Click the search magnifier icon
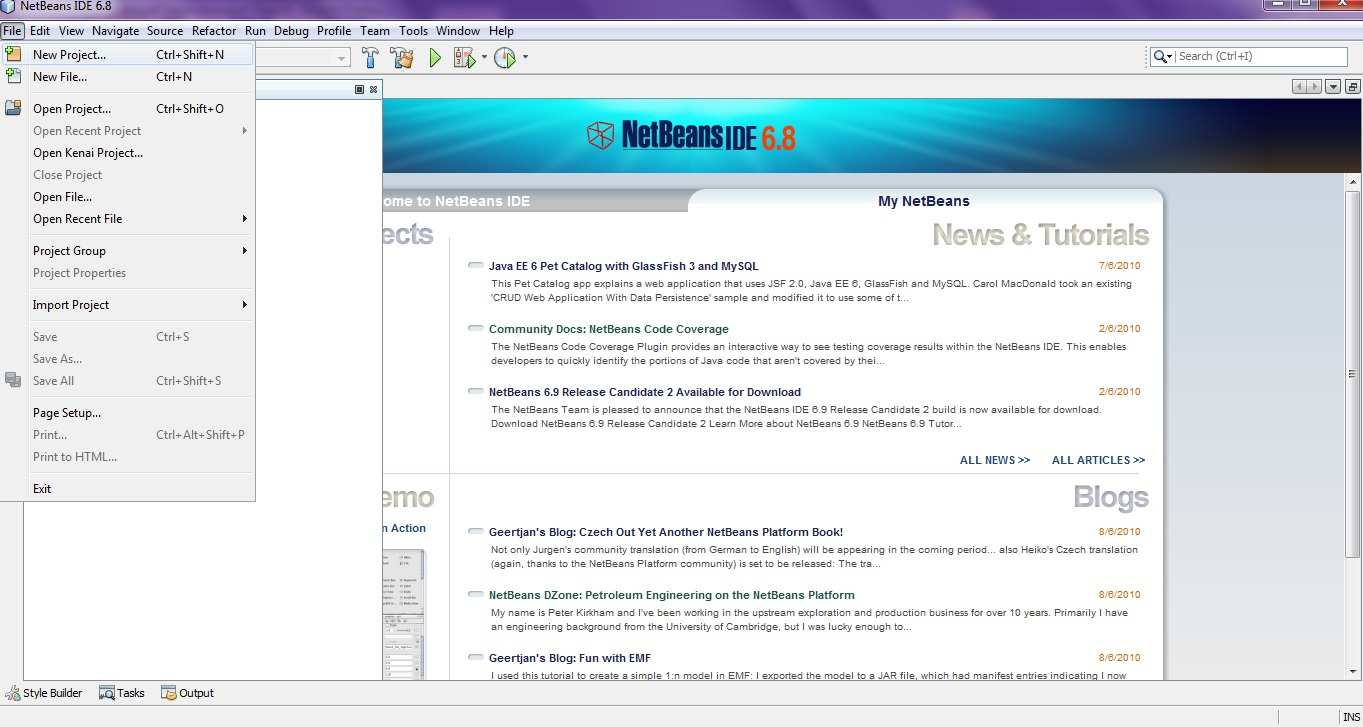The image size is (1363, 727). tap(1159, 57)
